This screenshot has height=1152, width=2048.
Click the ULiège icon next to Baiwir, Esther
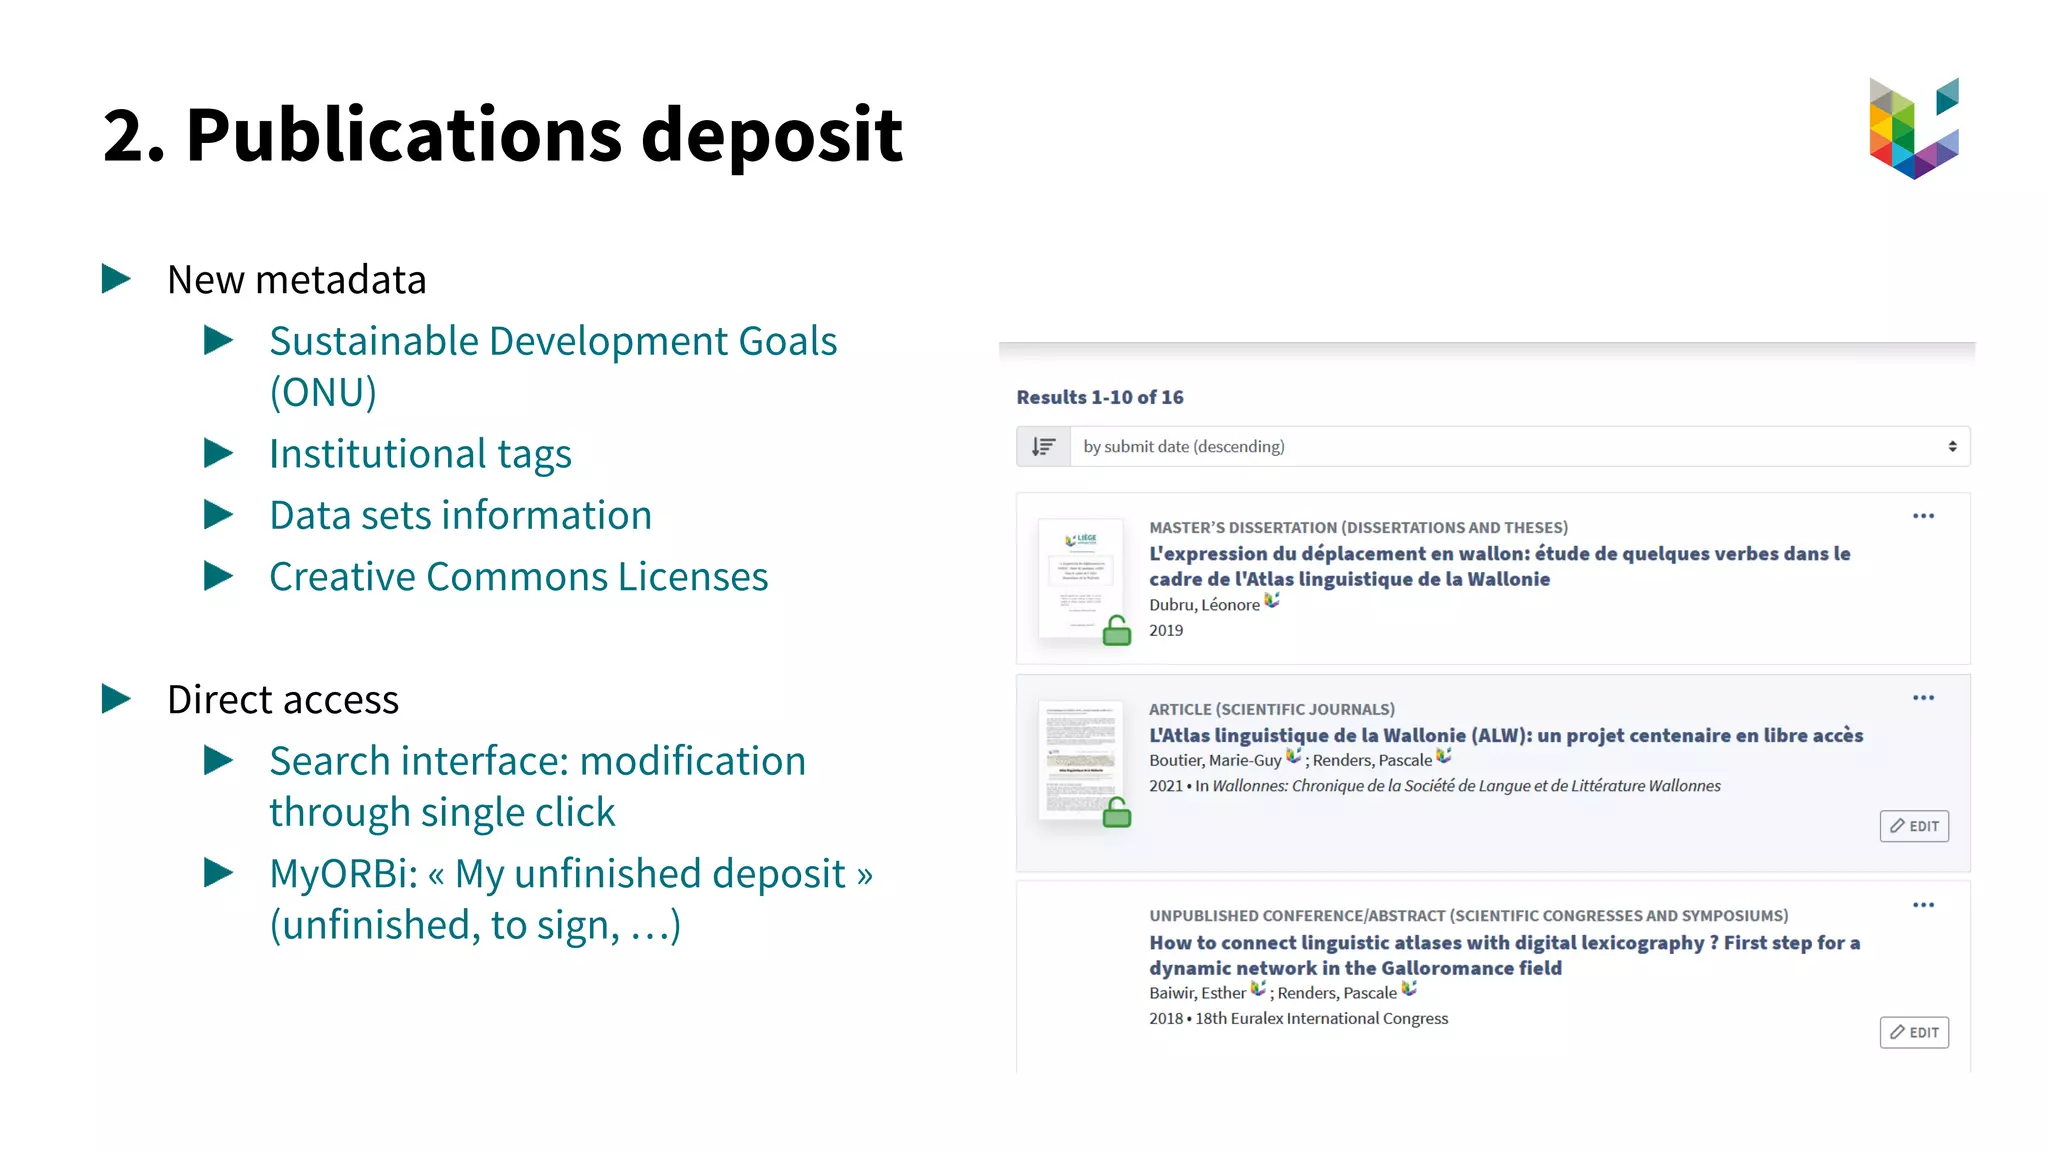[x=1258, y=988]
